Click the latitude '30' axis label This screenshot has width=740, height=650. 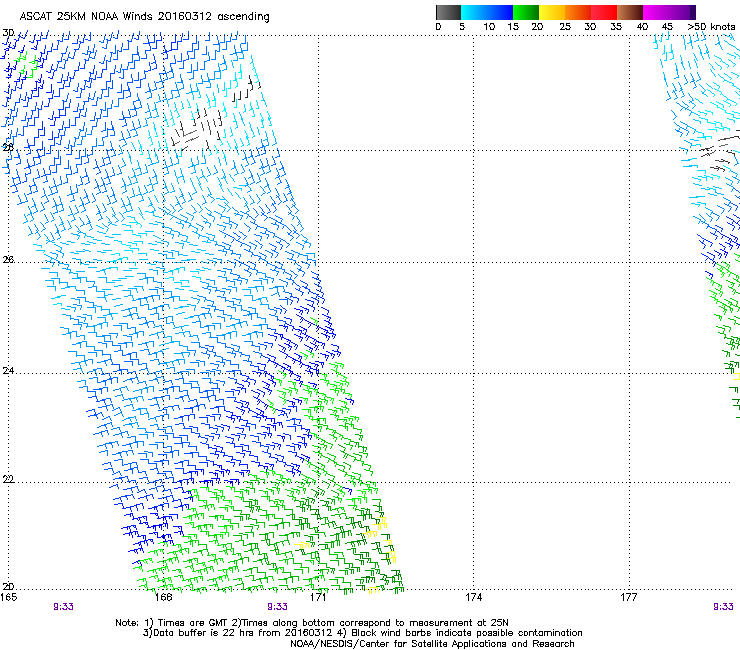click(8, 33)
